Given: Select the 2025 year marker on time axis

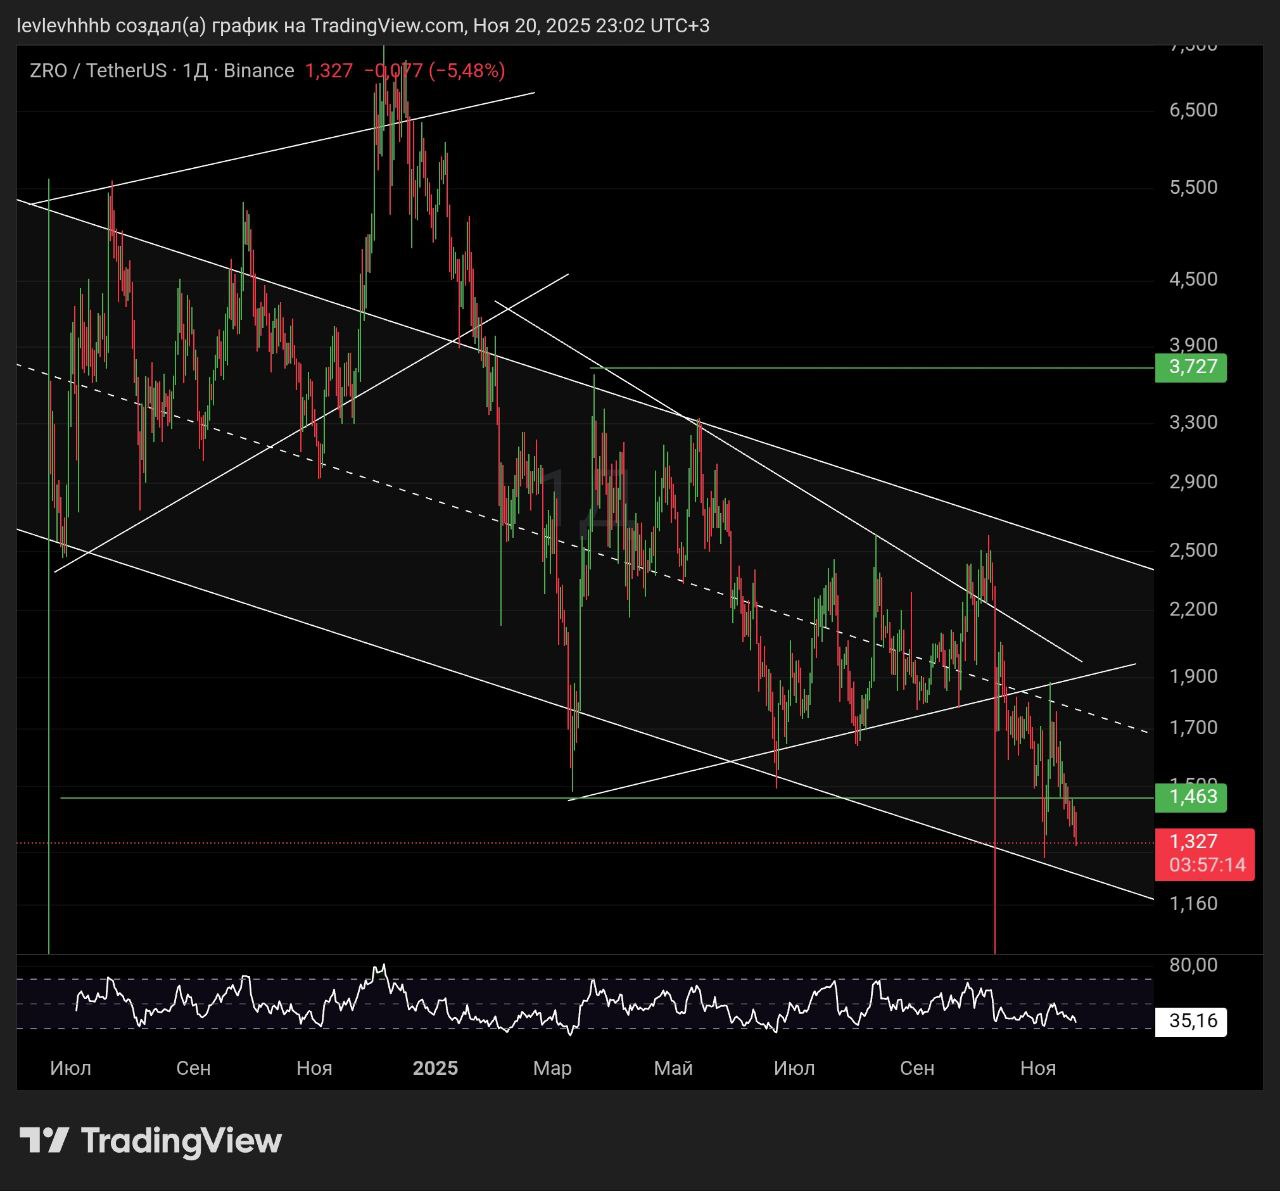Looking at the screenshot, I should pos(435,1068).
